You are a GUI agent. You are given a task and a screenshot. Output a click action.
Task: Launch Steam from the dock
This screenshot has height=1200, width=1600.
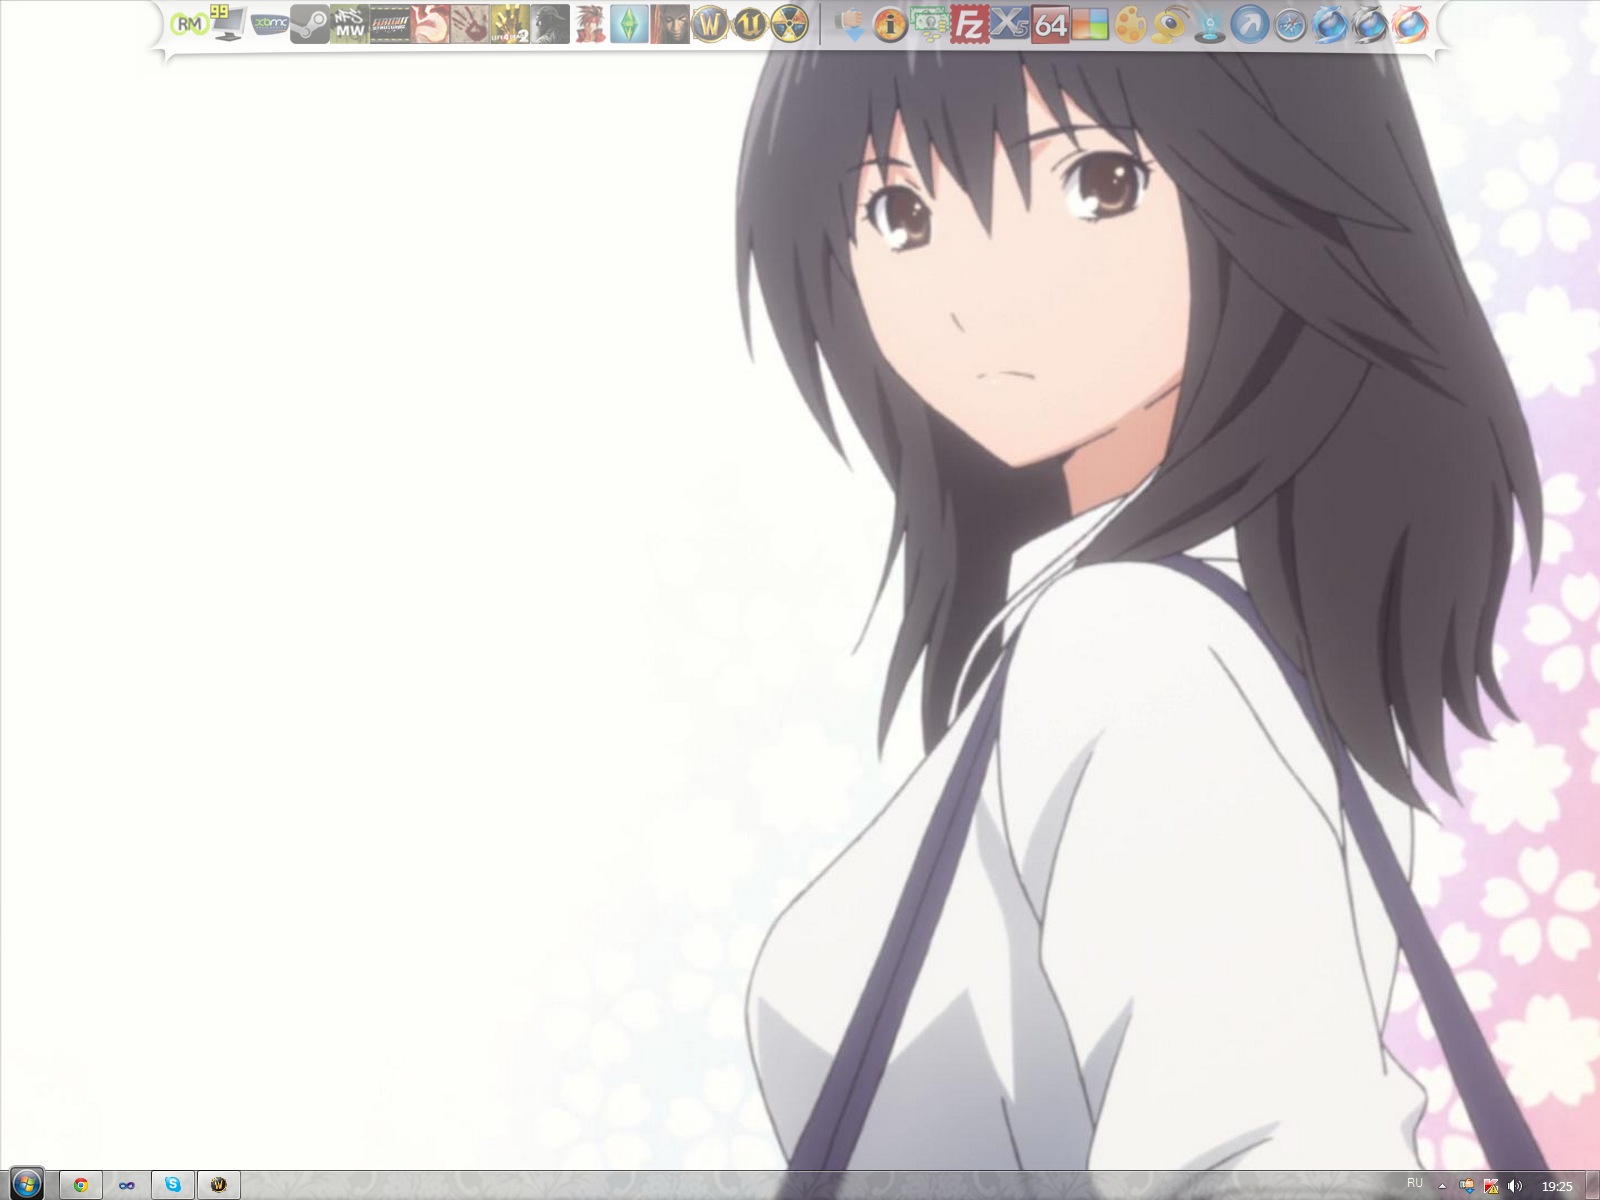(309, 24)
